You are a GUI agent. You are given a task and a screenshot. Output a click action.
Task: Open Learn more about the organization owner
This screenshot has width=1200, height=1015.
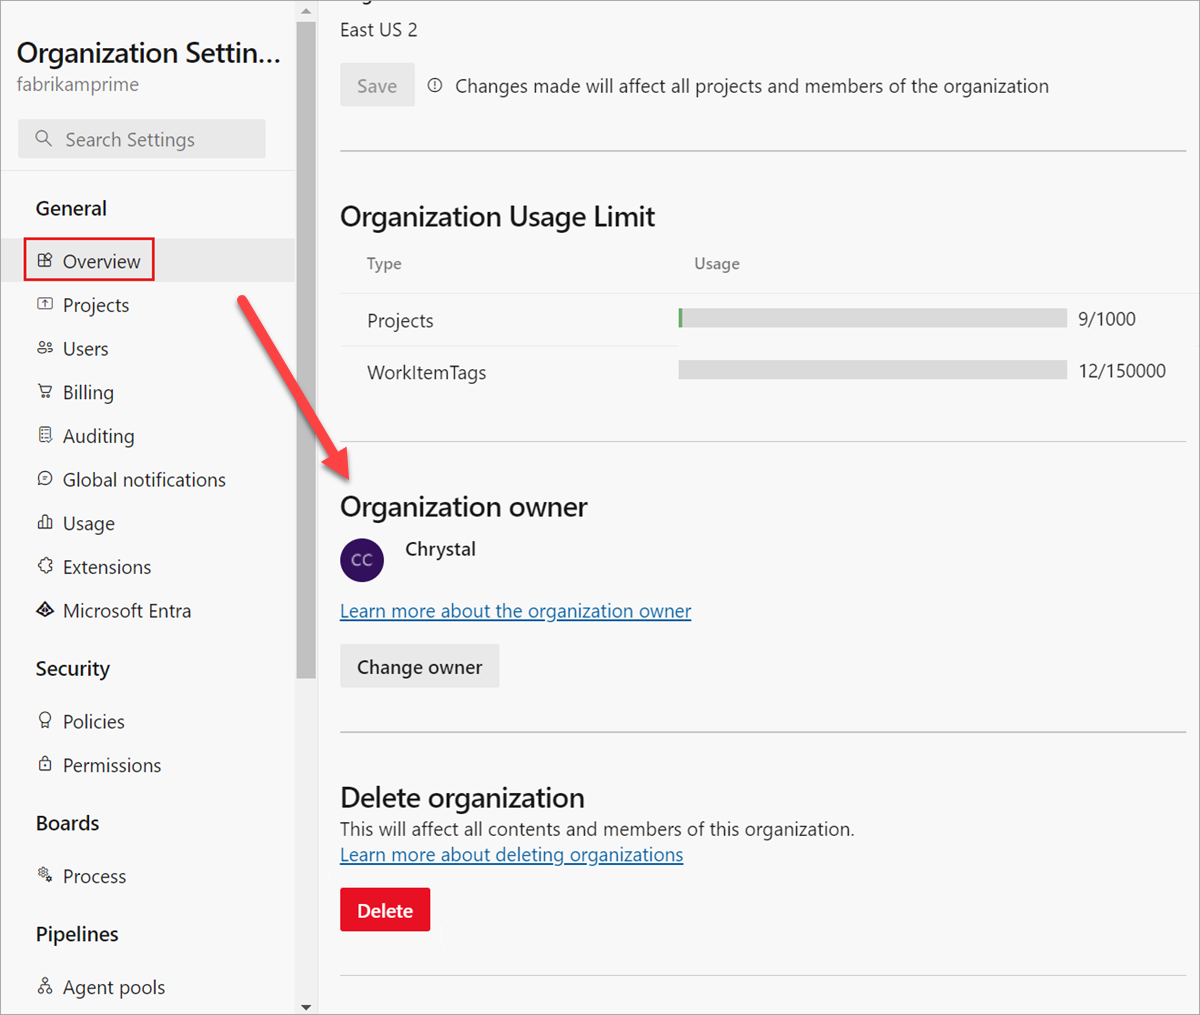coord(515,611)
